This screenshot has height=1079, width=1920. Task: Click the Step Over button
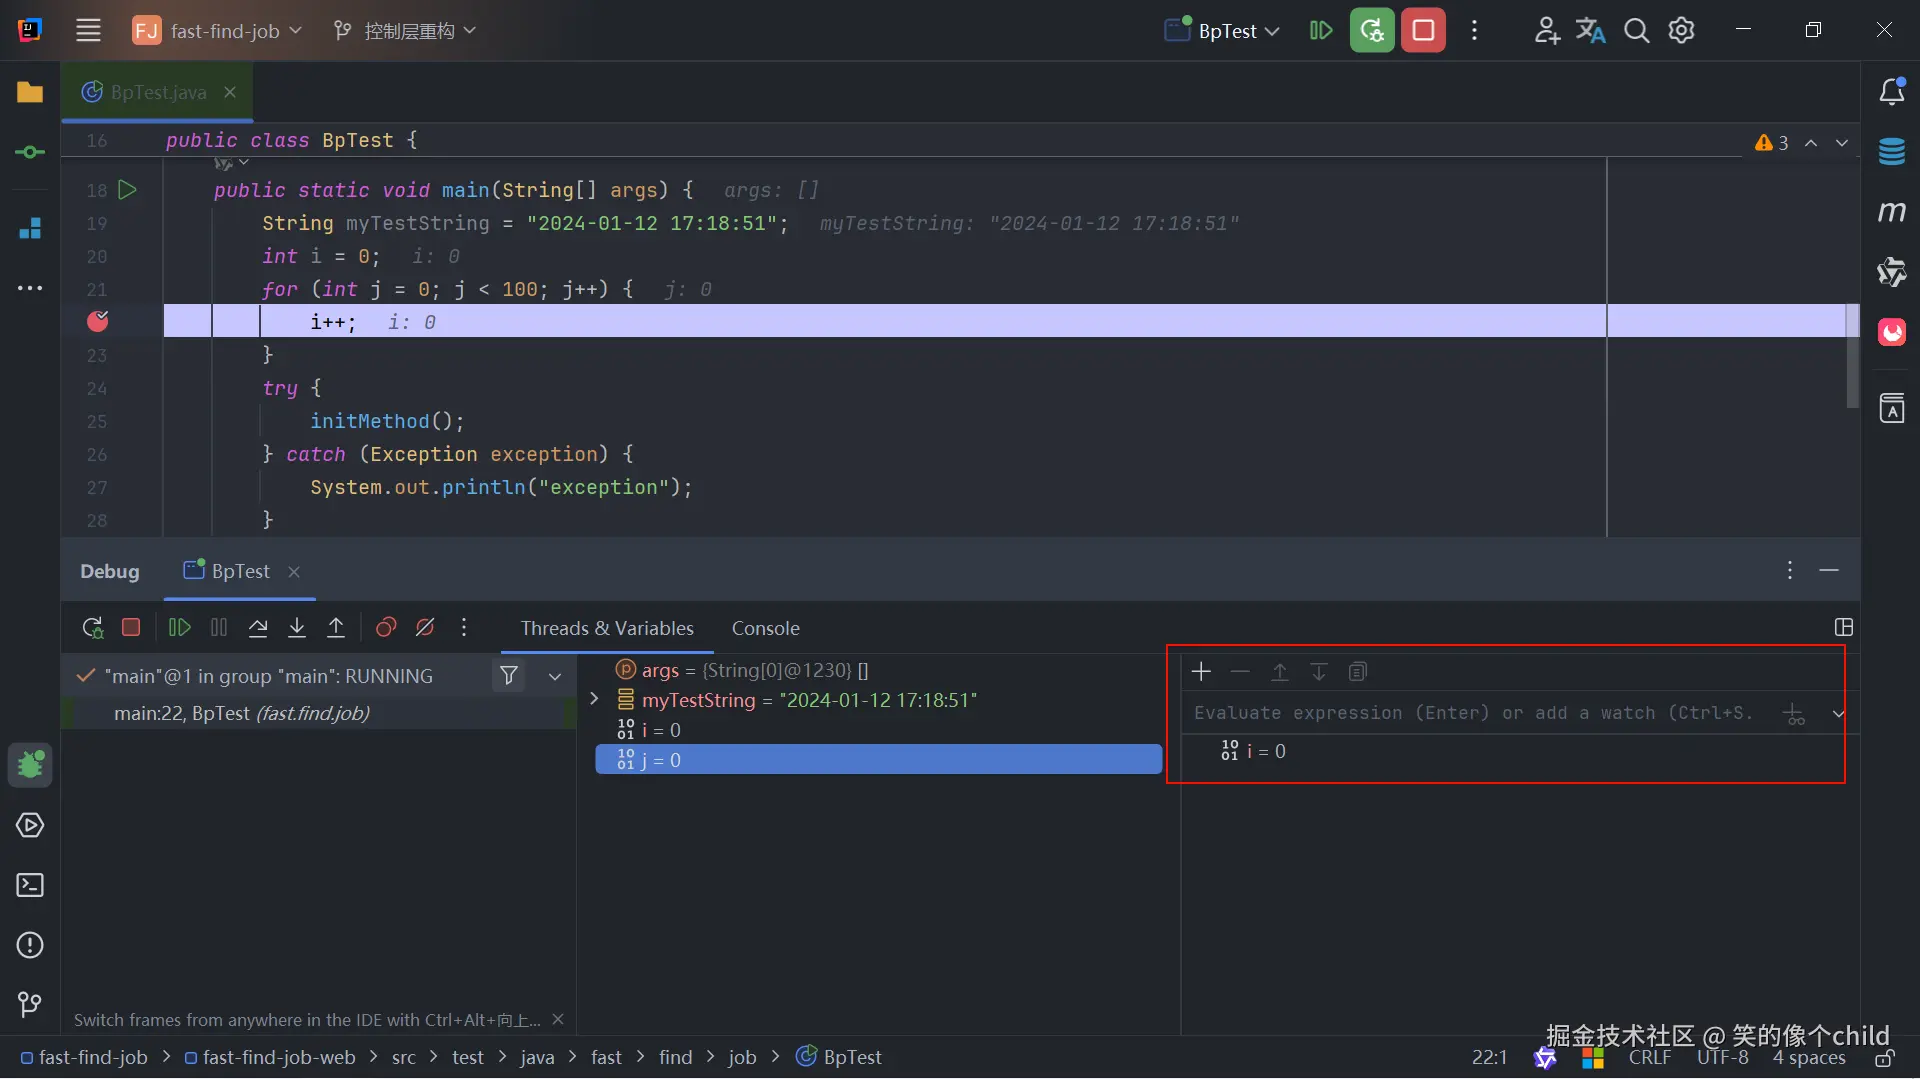pyautogui.click(x=258, y=627)
